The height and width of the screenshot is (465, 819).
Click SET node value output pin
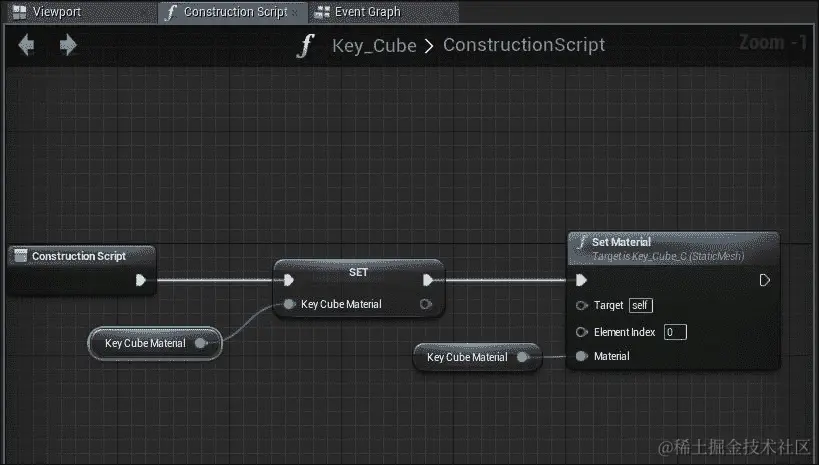426,304
